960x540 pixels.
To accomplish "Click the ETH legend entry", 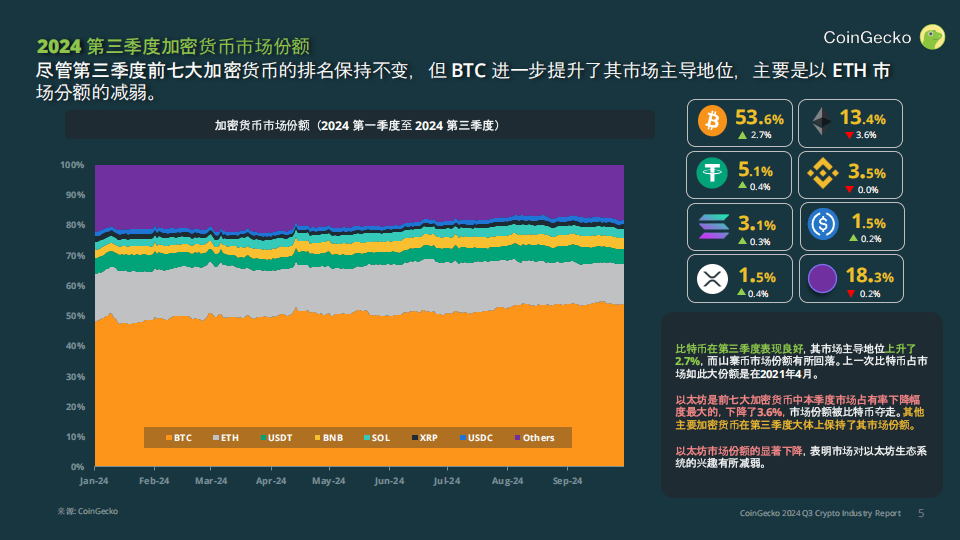I will coord(225,438).
